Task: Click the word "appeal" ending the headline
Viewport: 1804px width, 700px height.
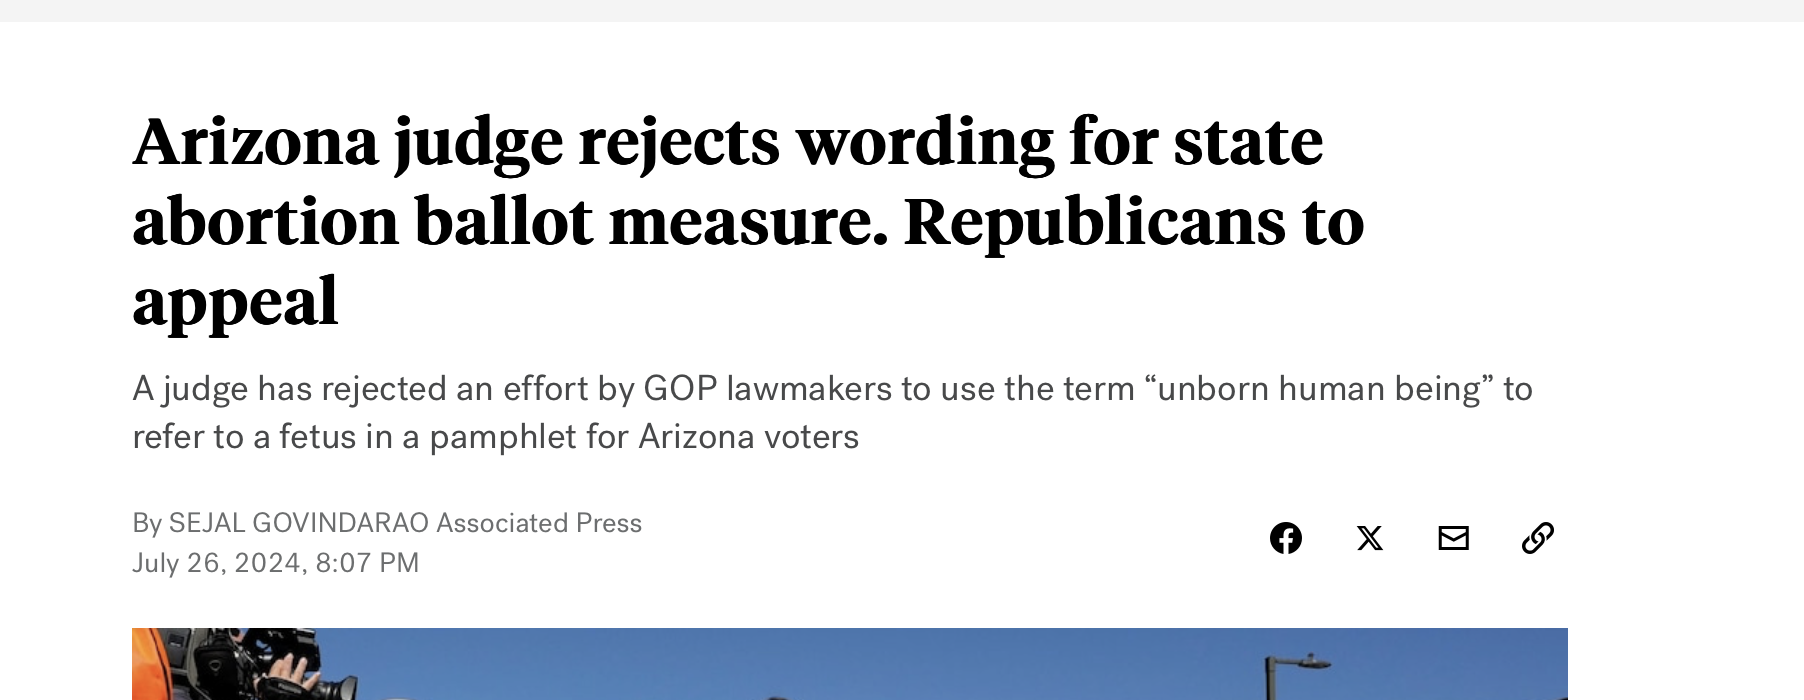Action: pos(235,301)
